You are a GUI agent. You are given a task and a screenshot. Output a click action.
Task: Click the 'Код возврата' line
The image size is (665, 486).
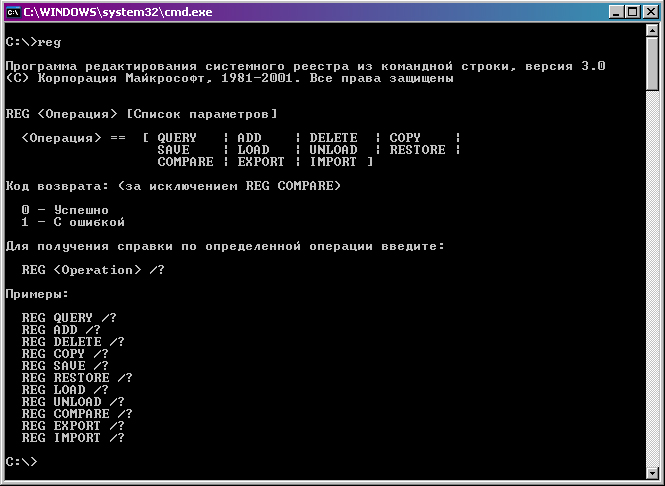tap(173, 186)
